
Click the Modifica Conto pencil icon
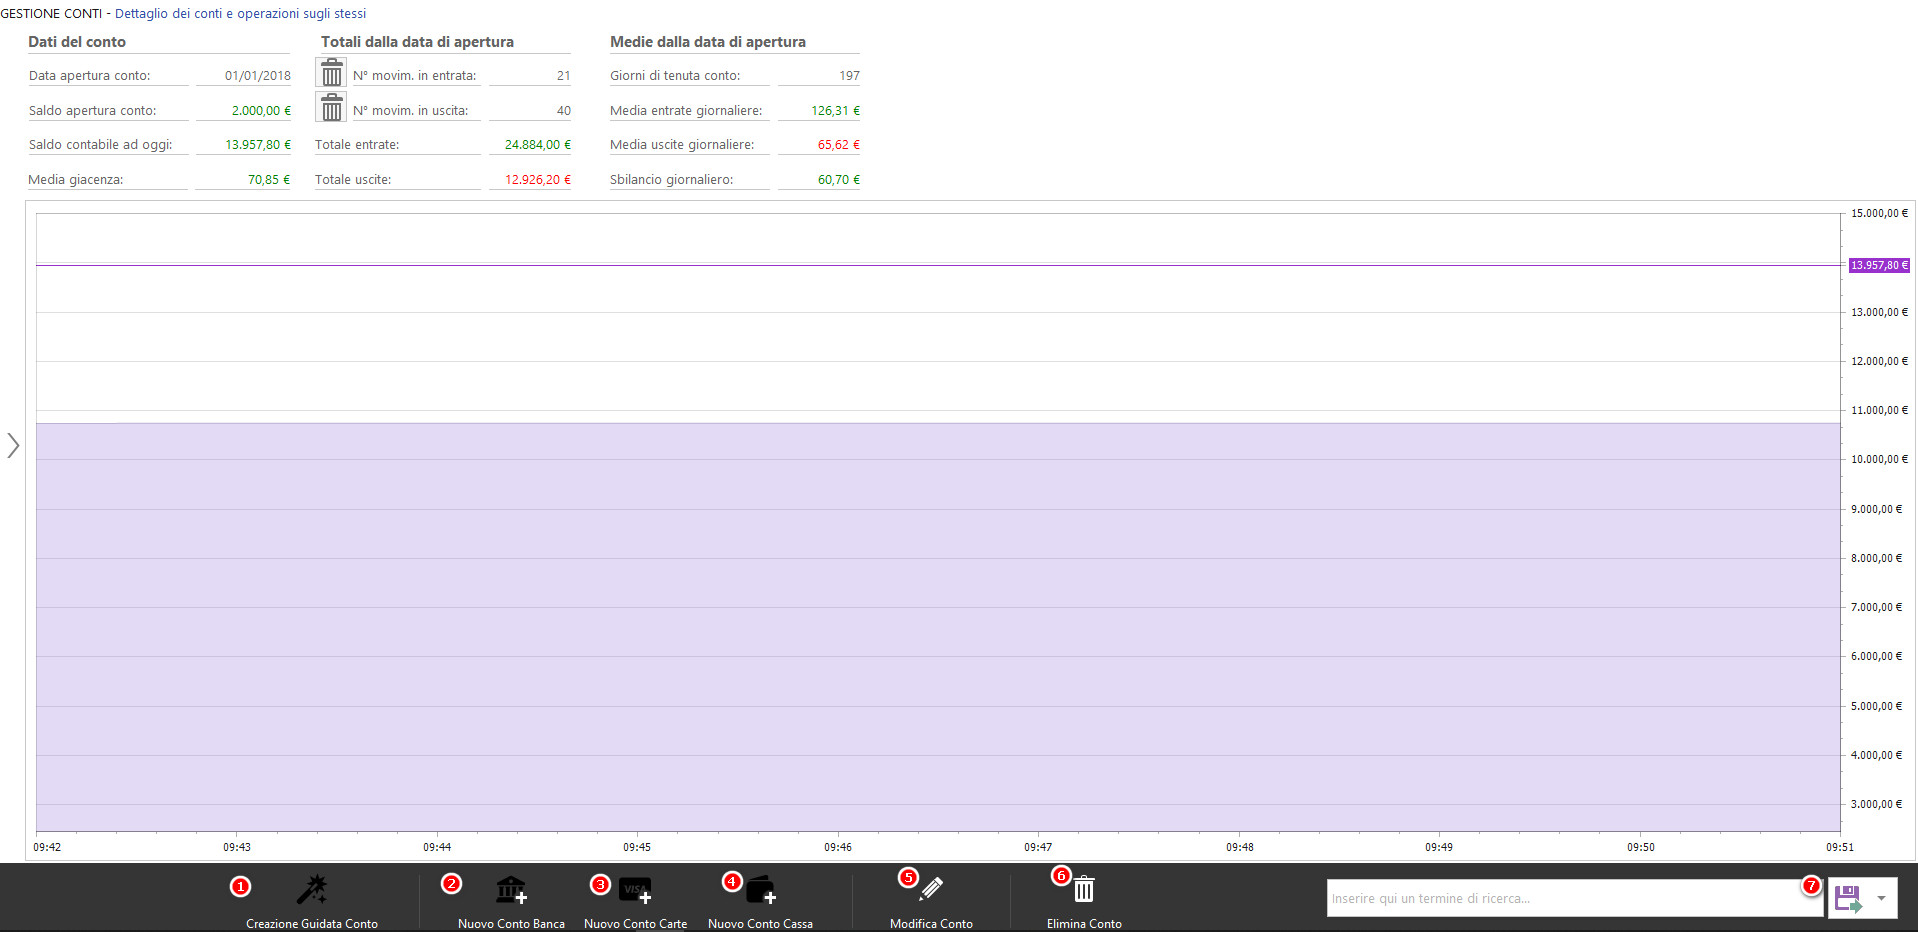(x=931, y=888)
